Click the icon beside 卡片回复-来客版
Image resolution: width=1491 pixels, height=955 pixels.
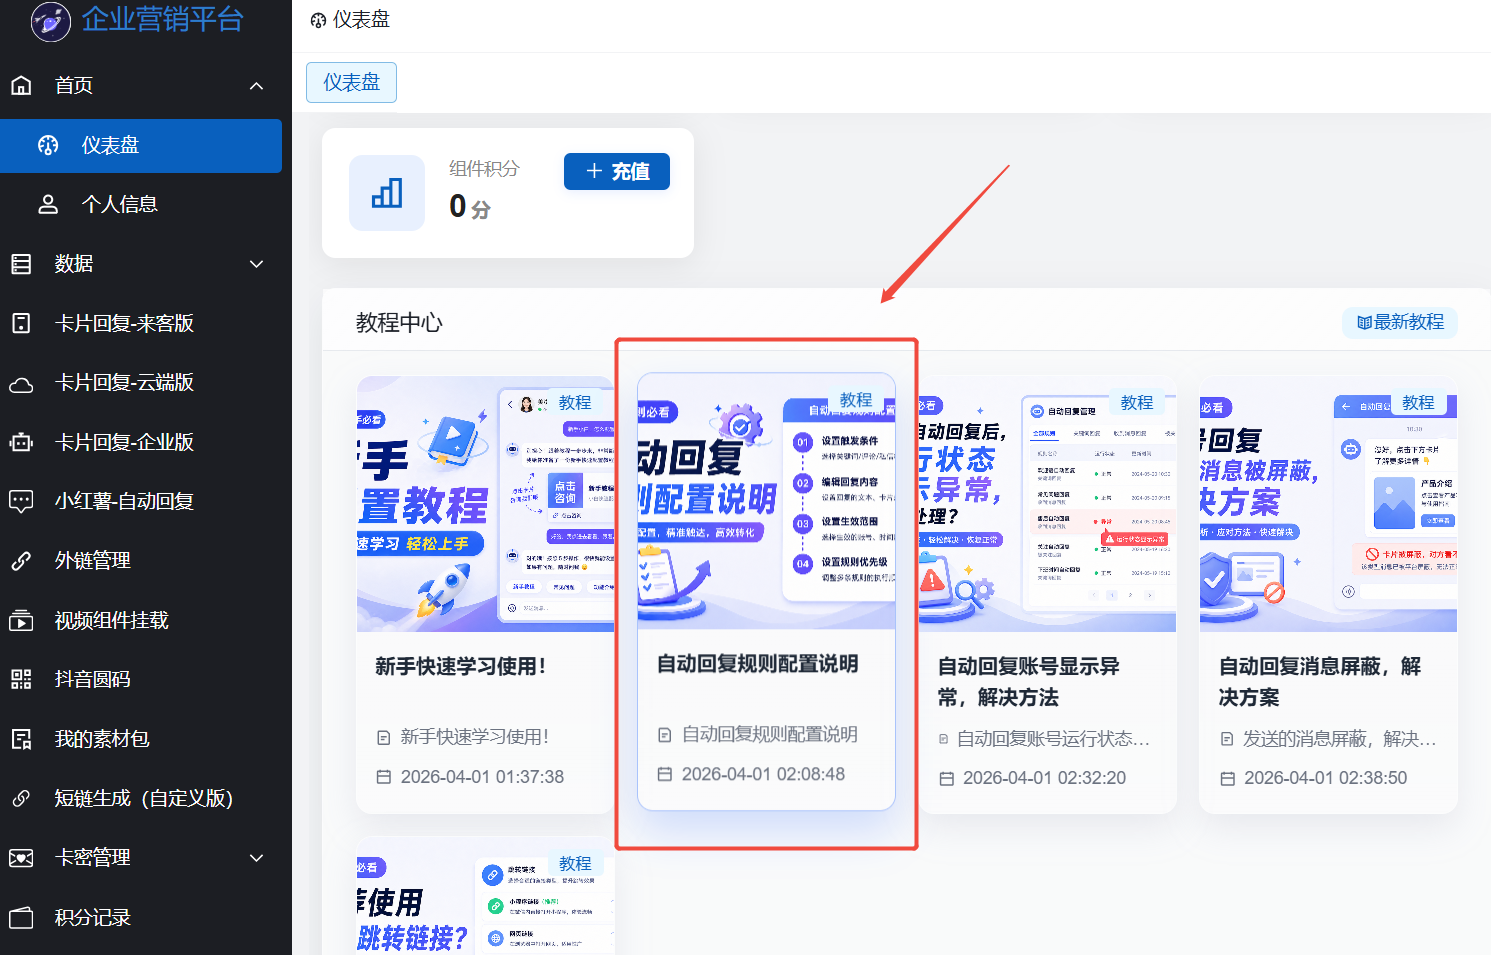click(21, 323)
